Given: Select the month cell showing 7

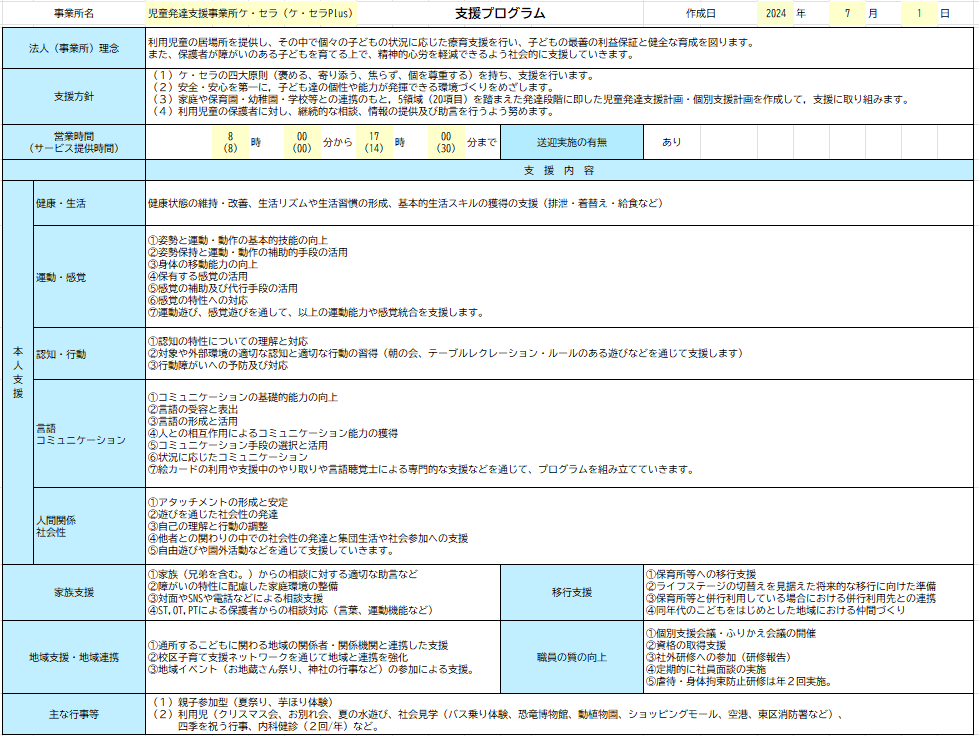Looking at the screenshot, I should pos(848,14).
